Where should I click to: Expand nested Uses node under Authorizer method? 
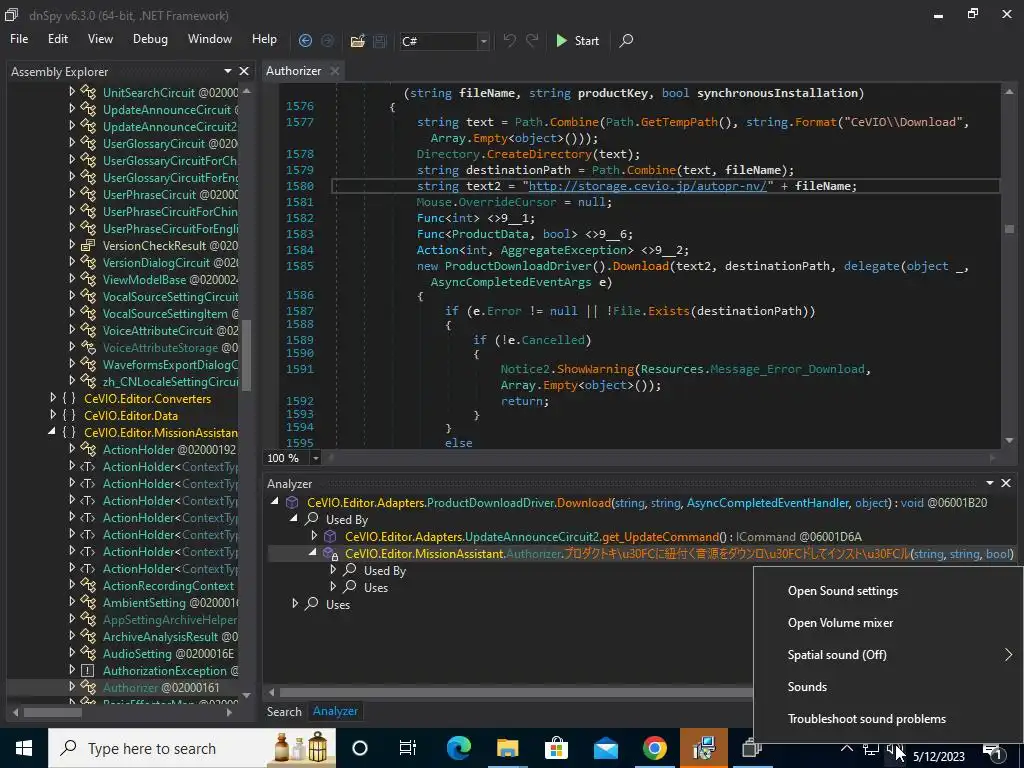[333, 586]
